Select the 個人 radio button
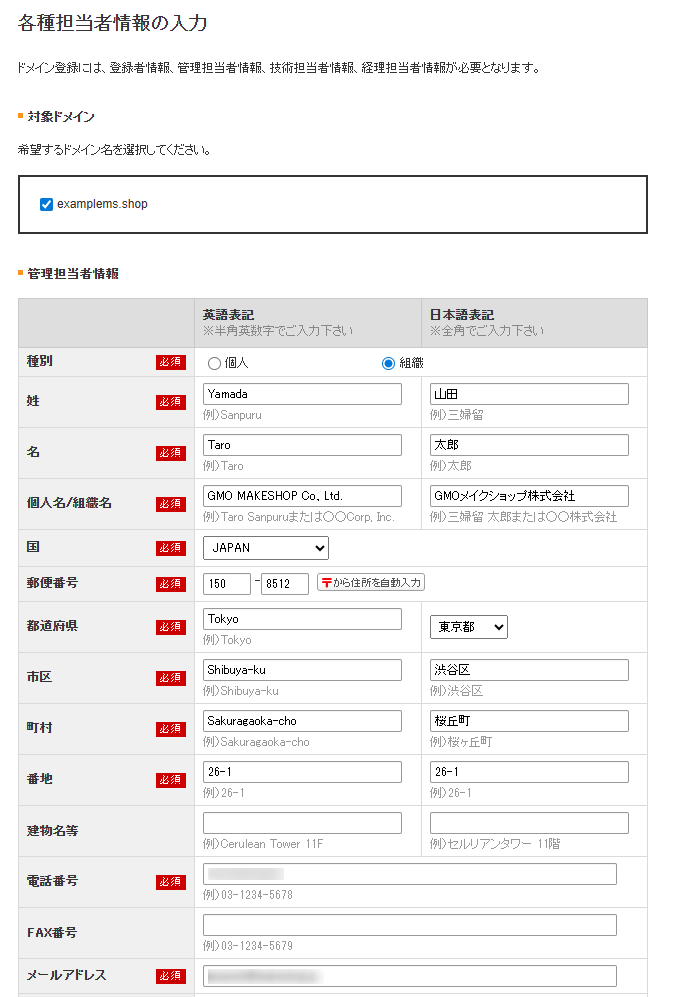The height and width of the screenshot is (997, 678). (214, 363)
